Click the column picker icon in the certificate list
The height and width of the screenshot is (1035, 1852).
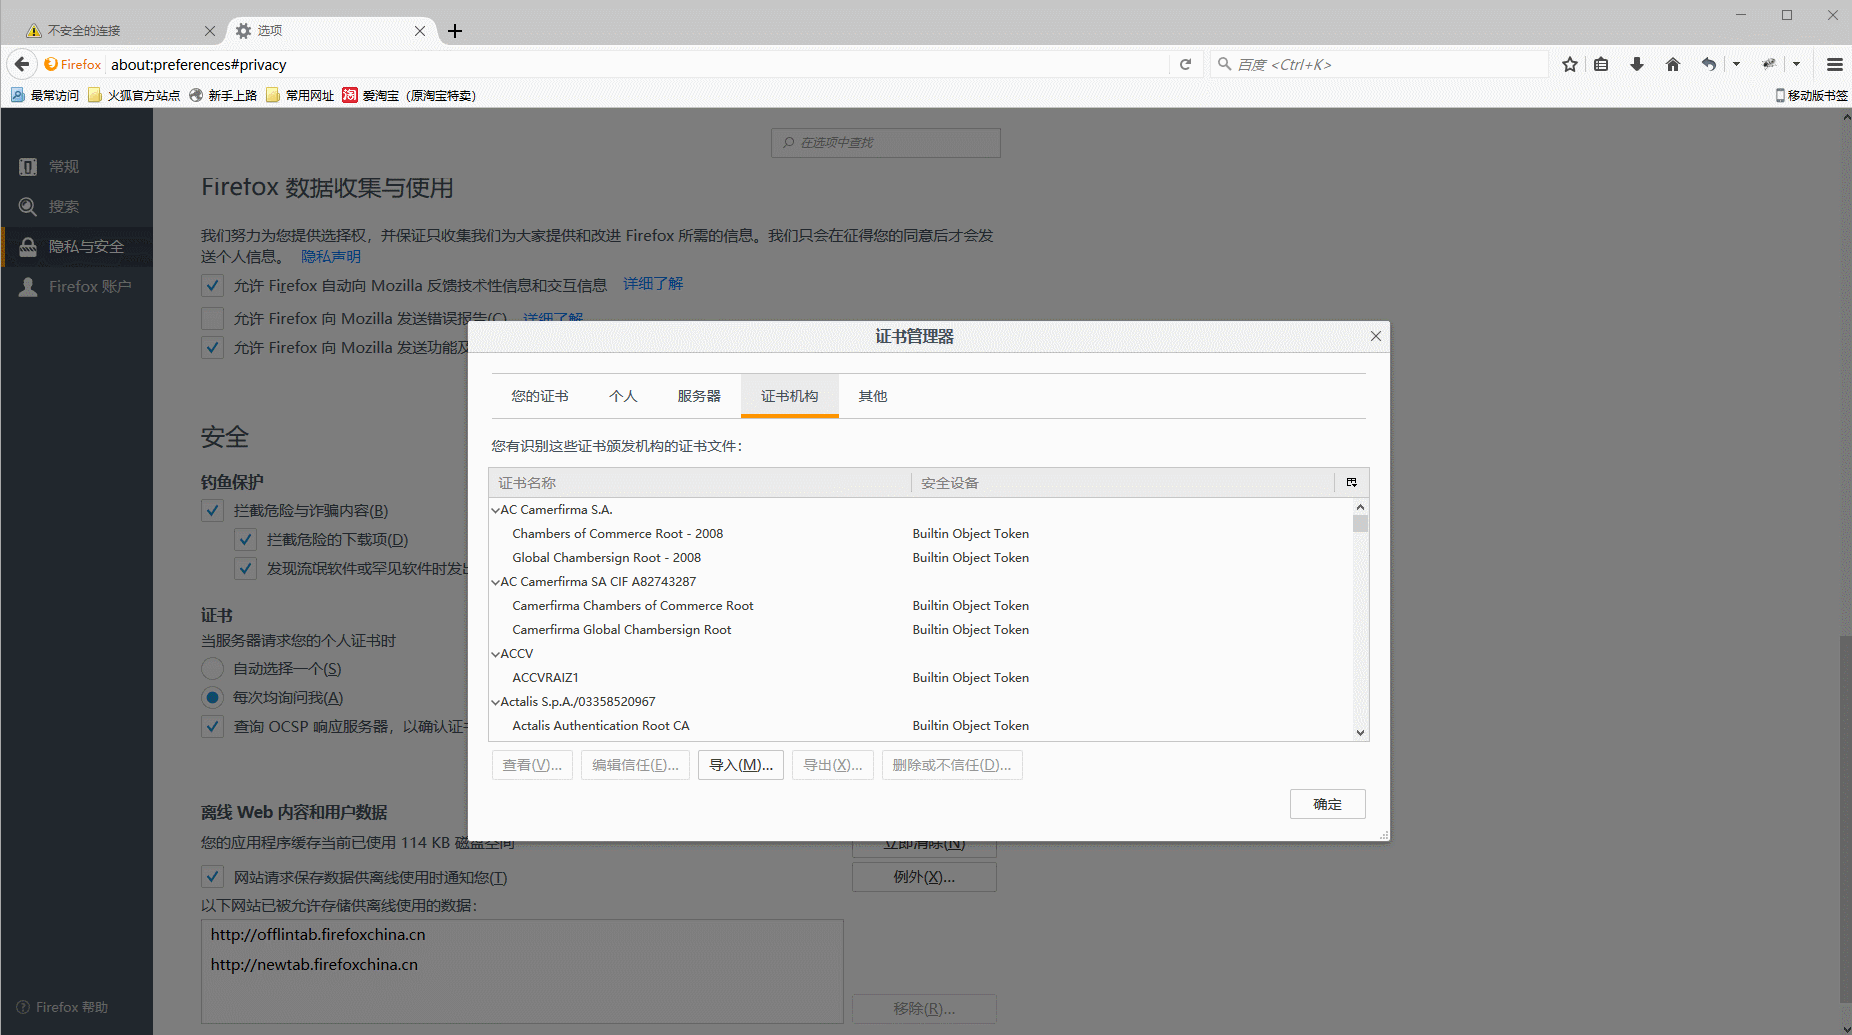[1352, 483]
